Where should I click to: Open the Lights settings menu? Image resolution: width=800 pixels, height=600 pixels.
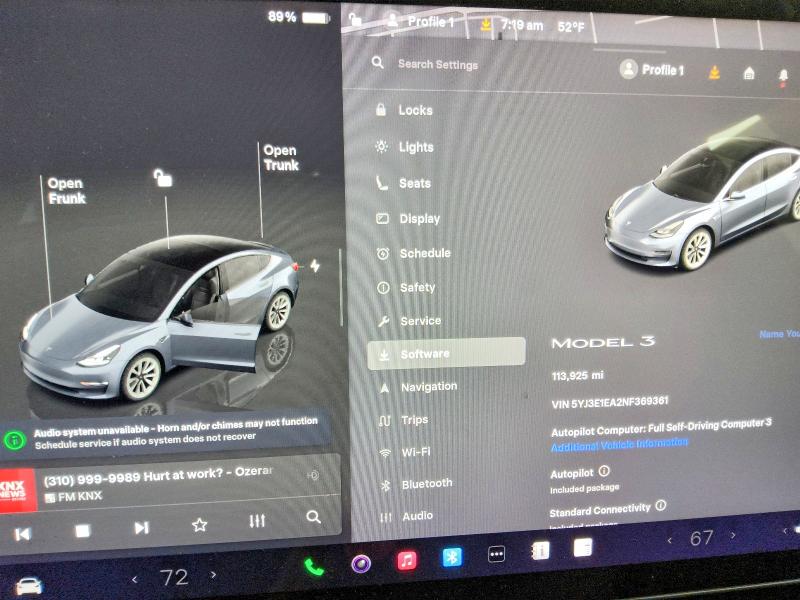point(404,147)
